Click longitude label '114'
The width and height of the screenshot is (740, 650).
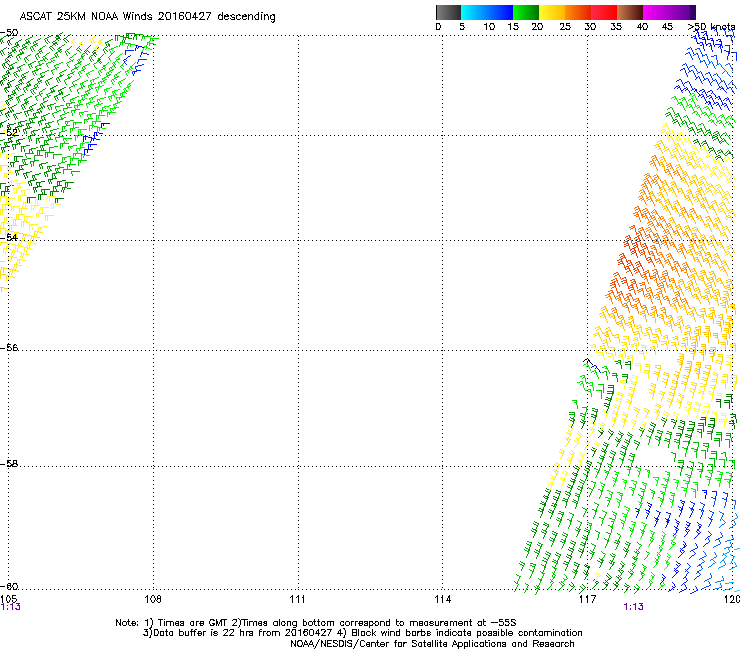(442, 599)
